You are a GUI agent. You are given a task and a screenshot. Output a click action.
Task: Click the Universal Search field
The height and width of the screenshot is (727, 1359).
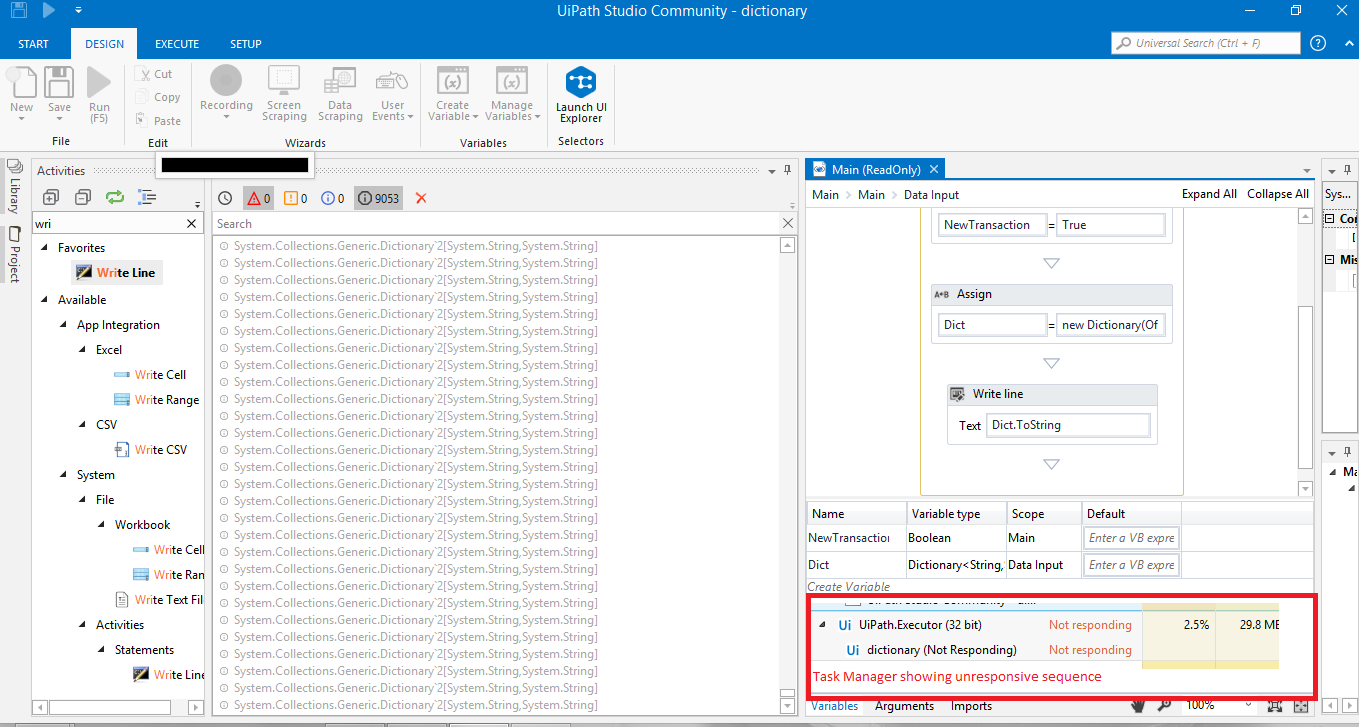1205,43
